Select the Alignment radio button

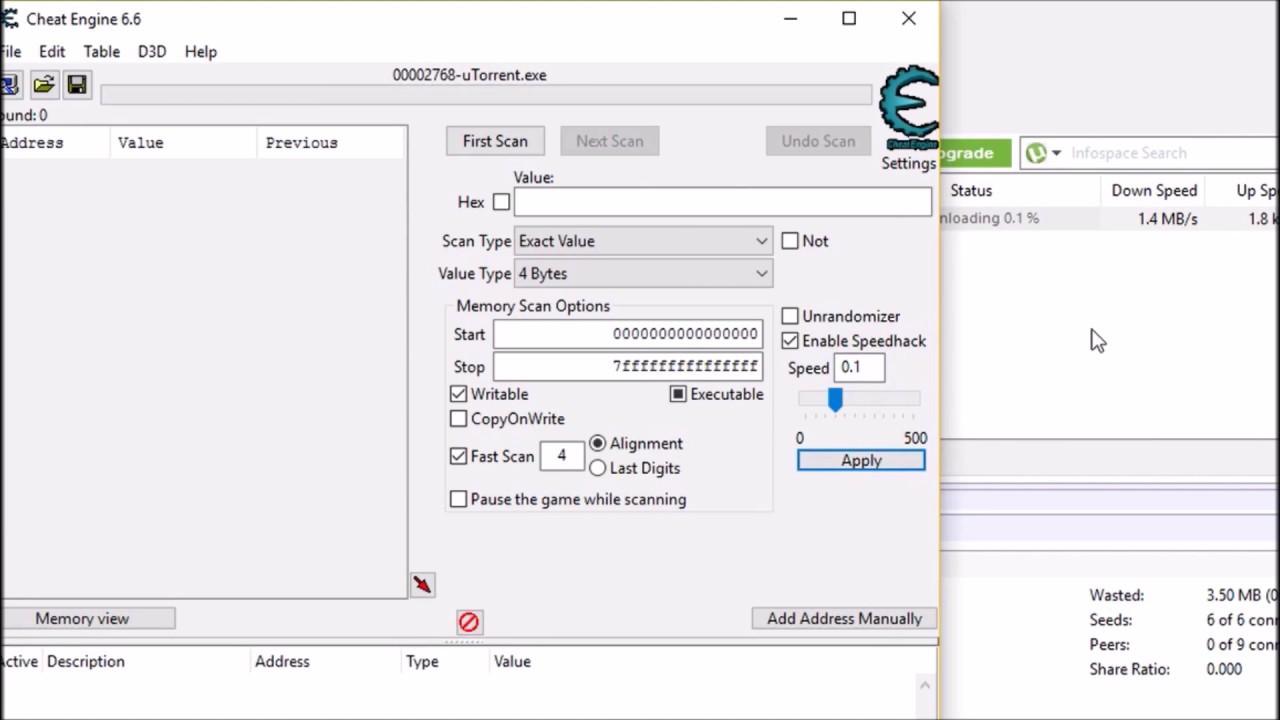point(597,443)
